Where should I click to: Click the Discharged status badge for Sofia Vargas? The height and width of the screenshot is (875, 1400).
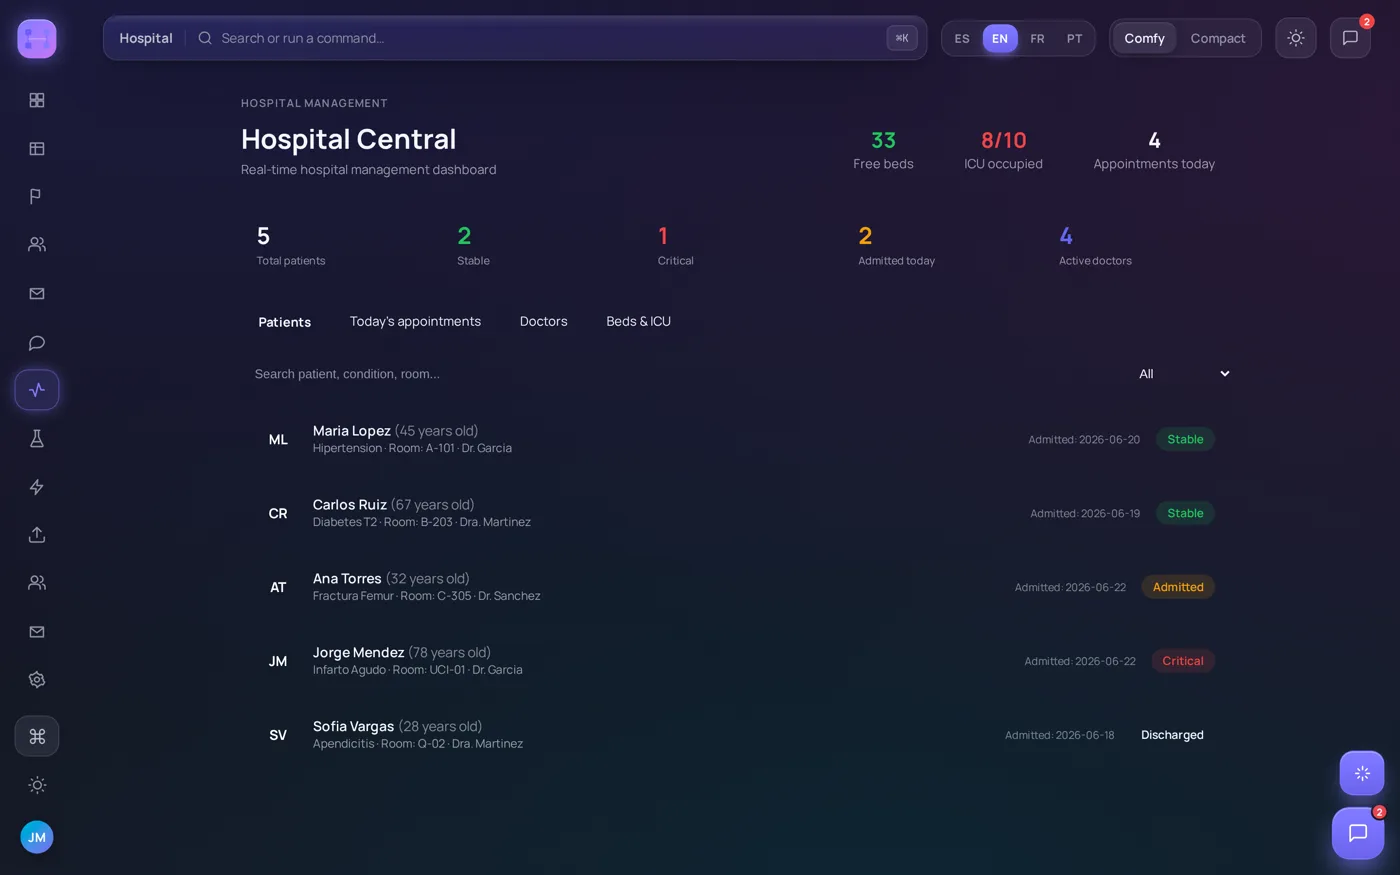pos(1172,735)
